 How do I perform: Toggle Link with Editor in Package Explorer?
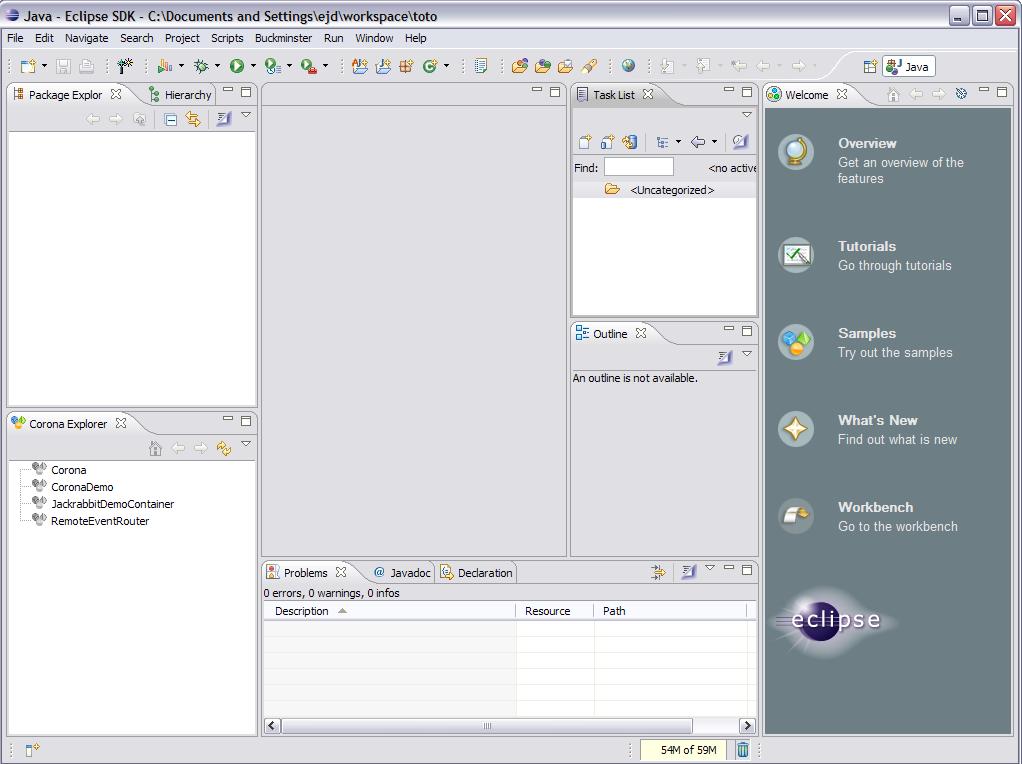(193, 119)
